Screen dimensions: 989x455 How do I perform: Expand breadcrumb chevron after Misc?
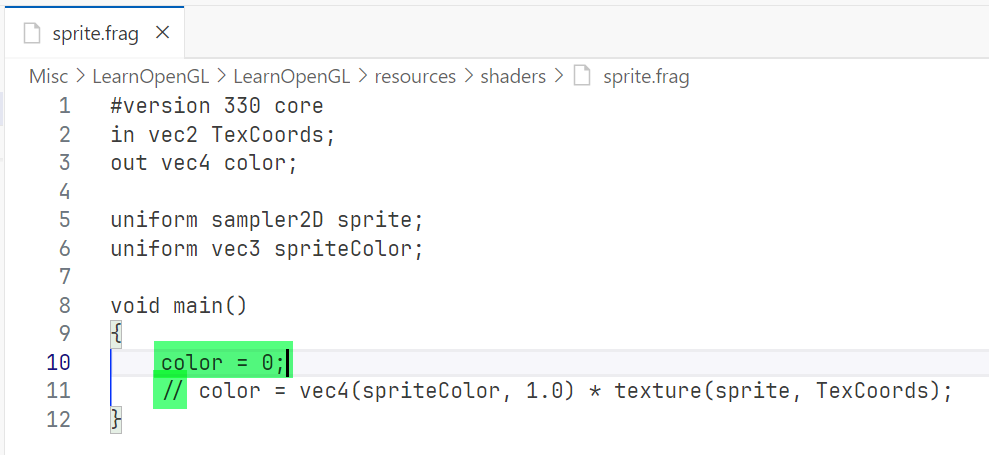(x=80, y=76)
